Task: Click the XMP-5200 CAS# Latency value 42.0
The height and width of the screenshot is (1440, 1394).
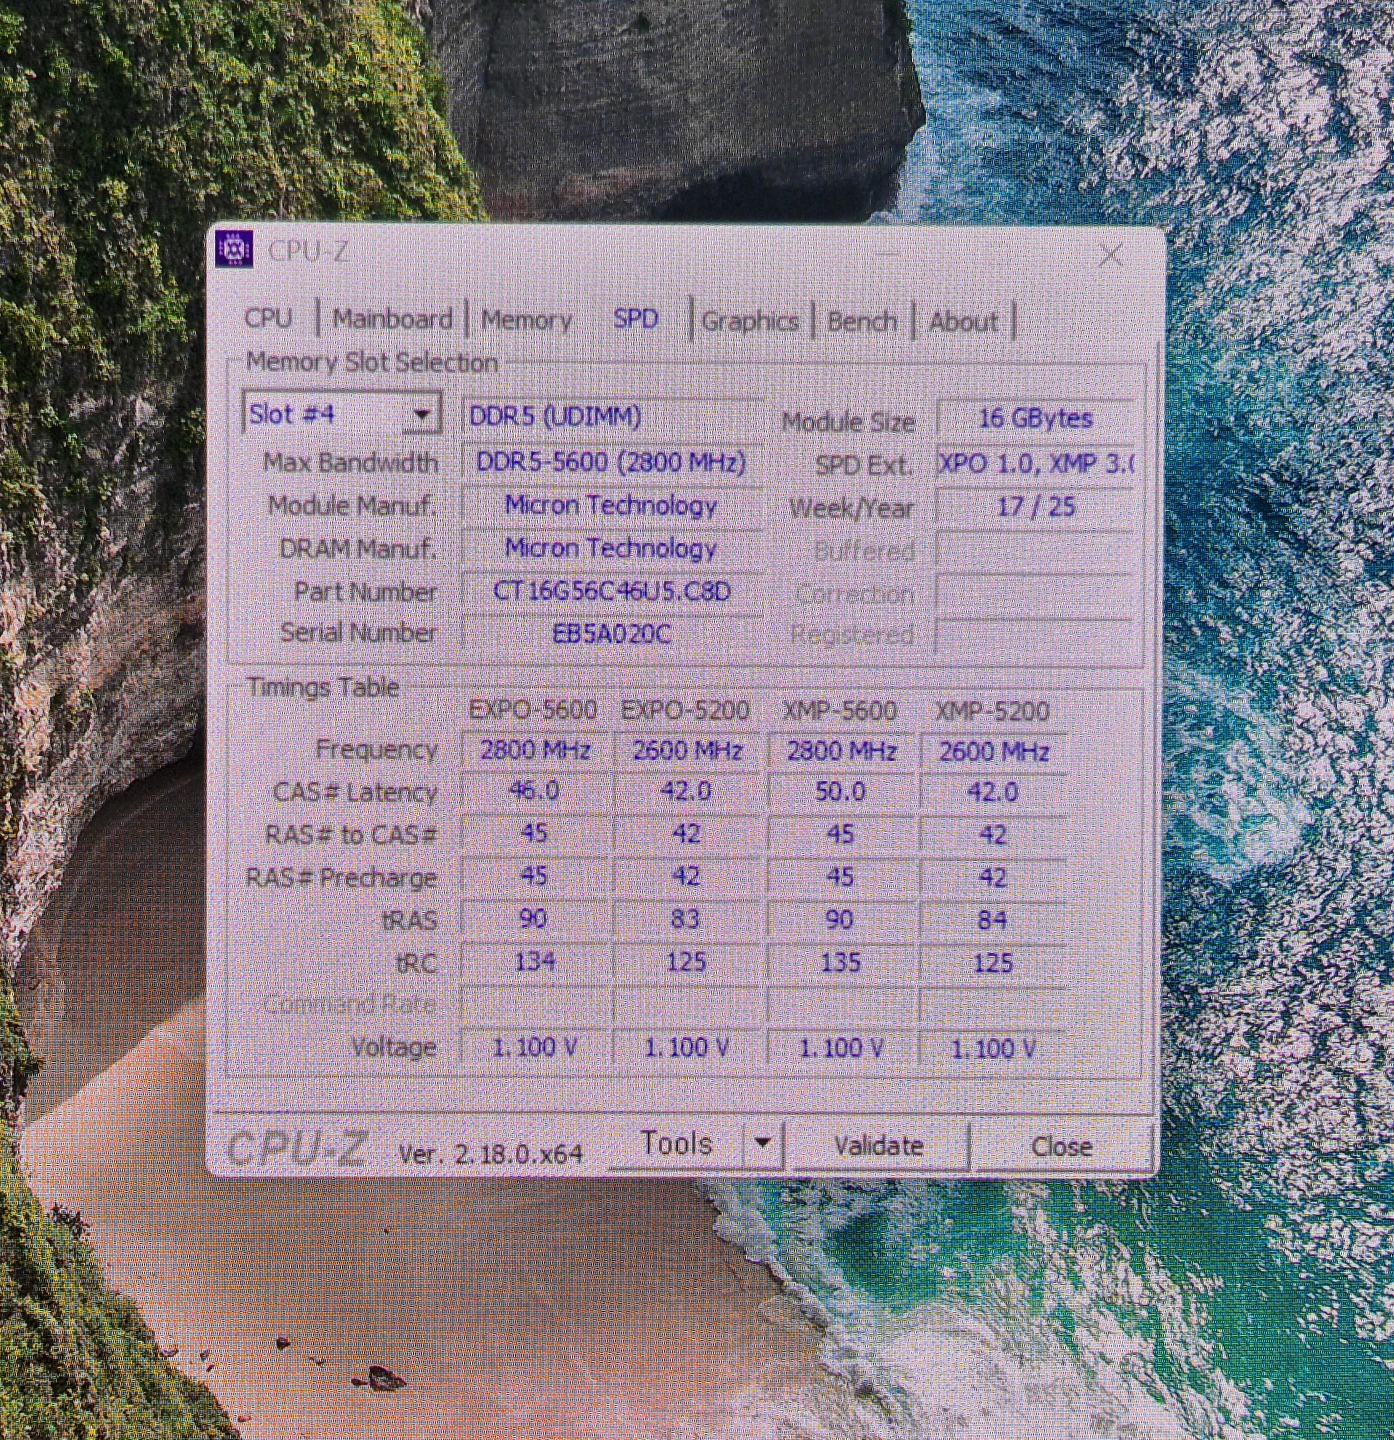Action: (x=993, y=793)
